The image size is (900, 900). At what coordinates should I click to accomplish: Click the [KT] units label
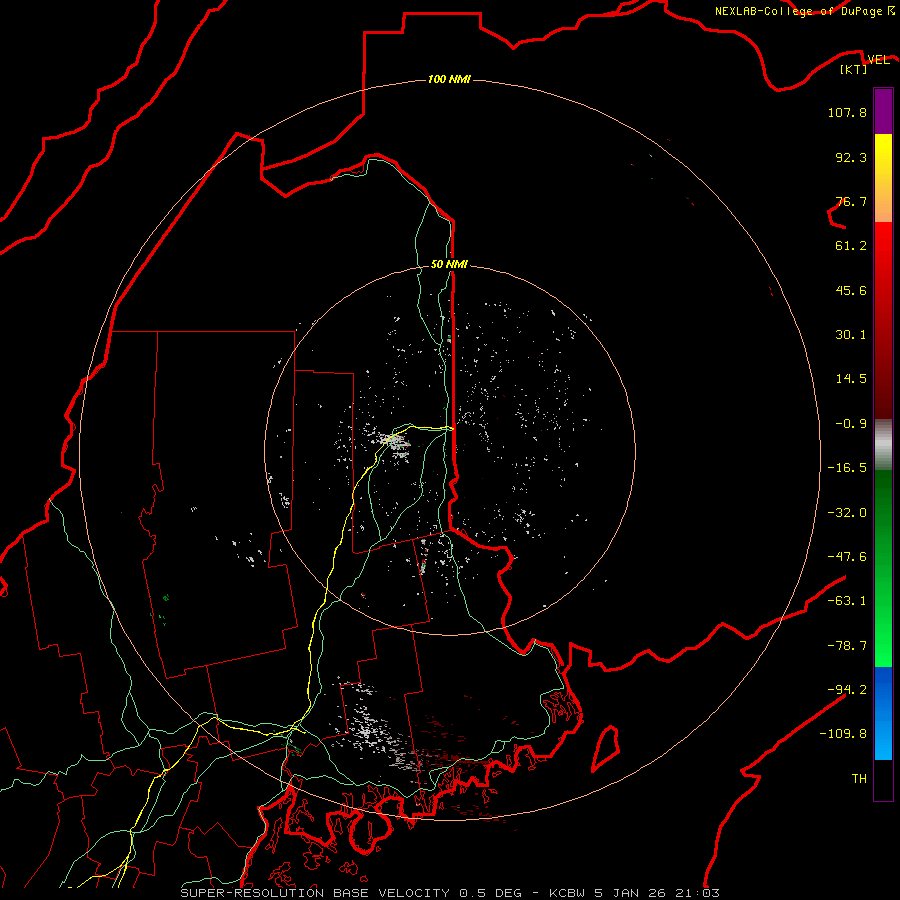tap(854, 69)
